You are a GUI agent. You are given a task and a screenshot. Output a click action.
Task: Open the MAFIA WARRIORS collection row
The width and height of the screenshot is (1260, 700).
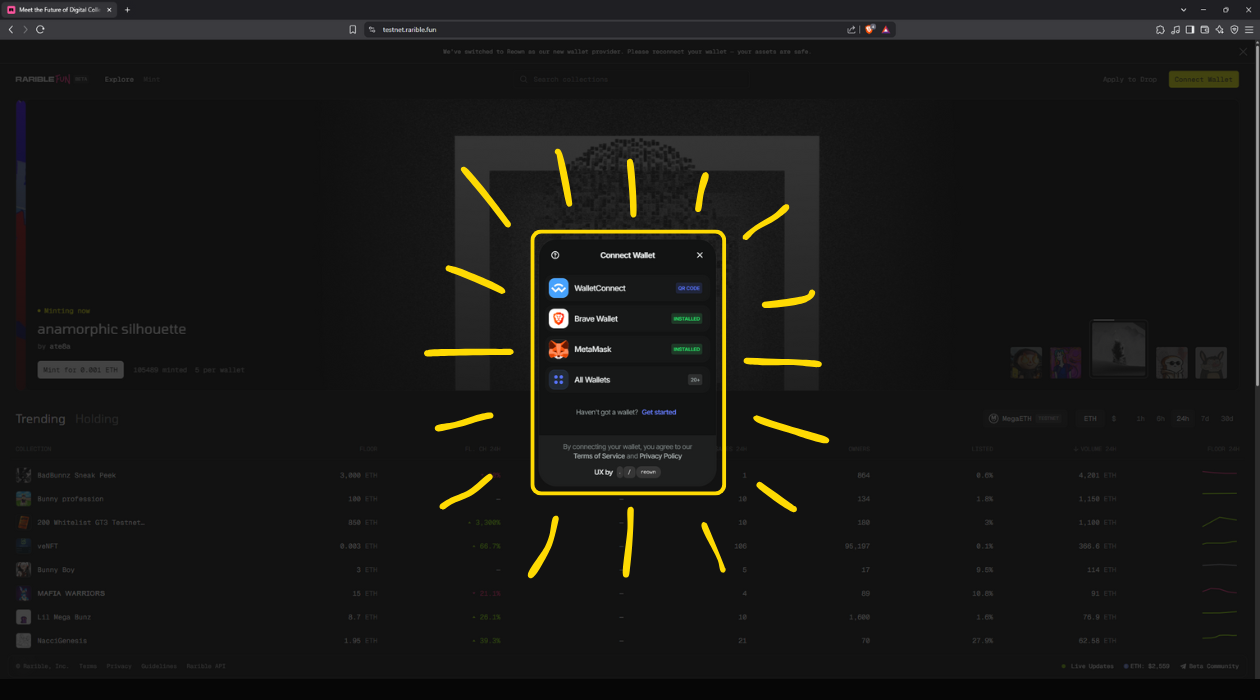point(628,593)
